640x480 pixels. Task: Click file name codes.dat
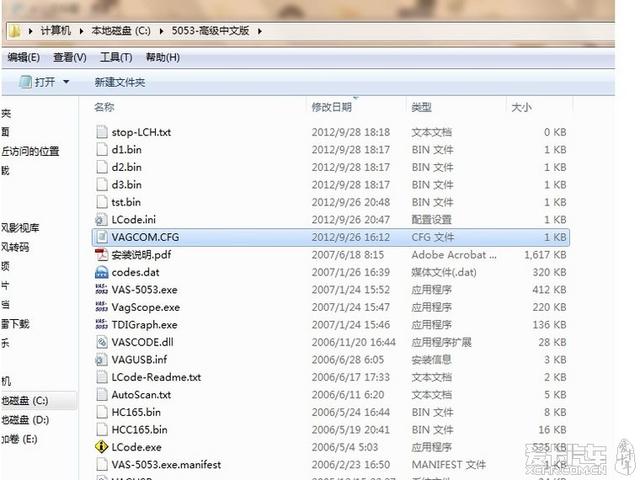[136, 272]
